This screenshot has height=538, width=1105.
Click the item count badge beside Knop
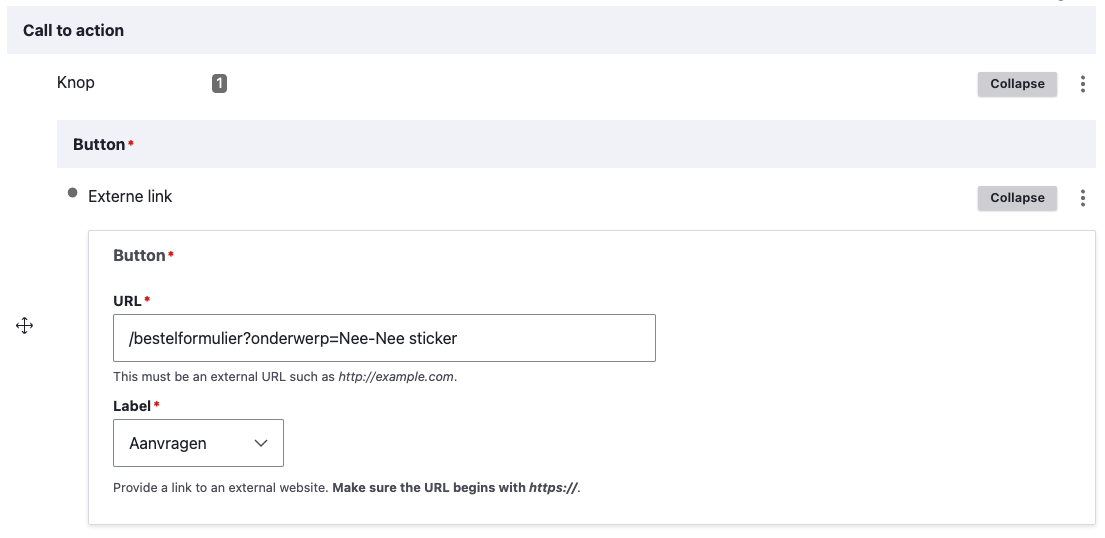(x=219, y=84)
